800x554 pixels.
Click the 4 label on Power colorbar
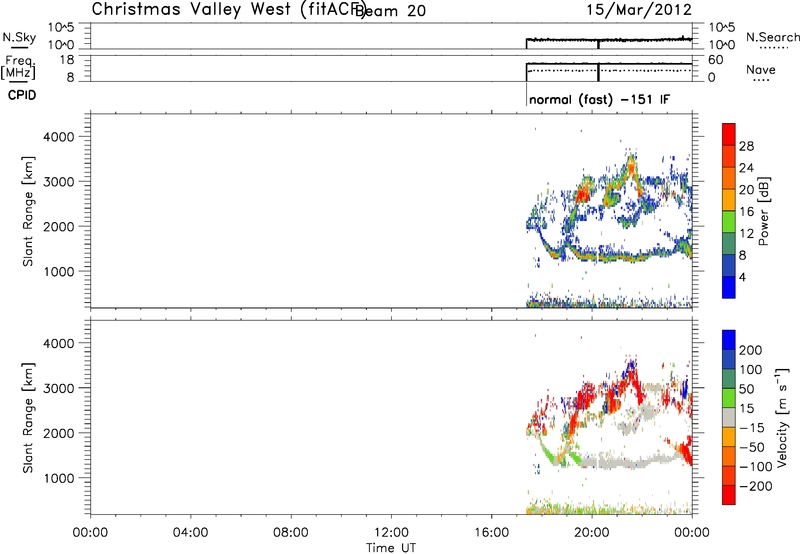pos(743,277)
